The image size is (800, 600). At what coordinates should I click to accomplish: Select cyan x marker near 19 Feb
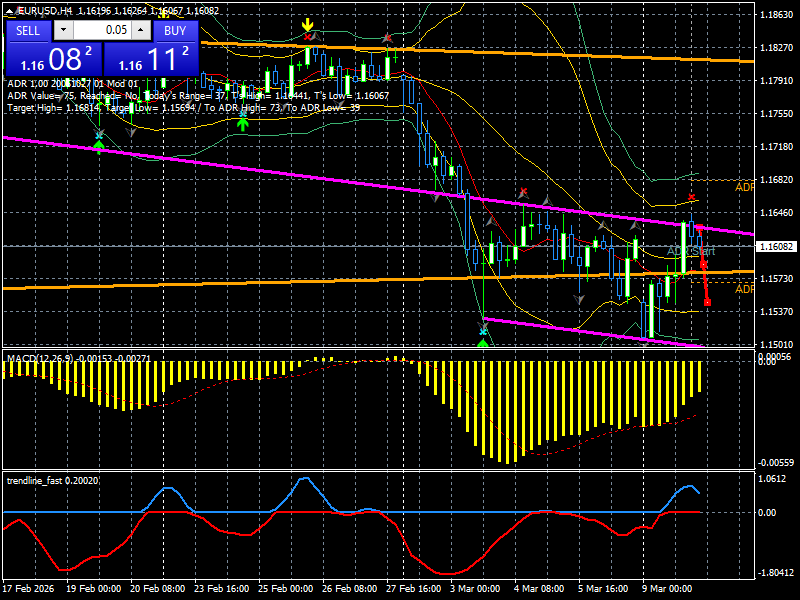99,136
